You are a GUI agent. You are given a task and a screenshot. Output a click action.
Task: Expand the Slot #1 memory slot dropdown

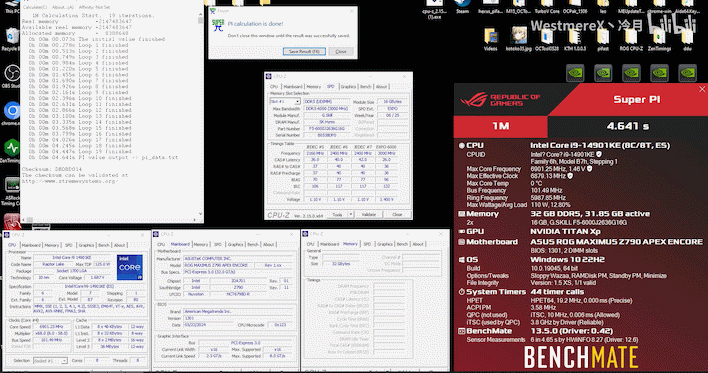point(297,102)
